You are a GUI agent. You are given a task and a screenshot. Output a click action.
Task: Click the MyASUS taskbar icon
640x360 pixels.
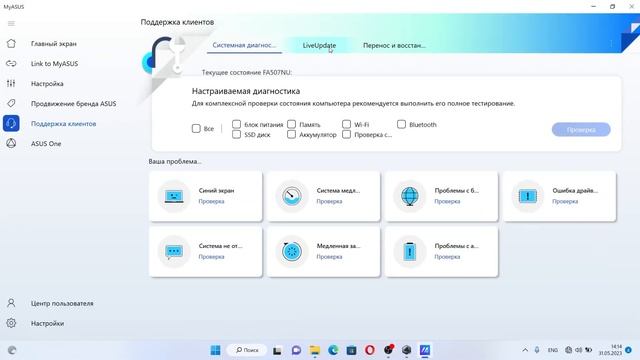coord(425,350)
